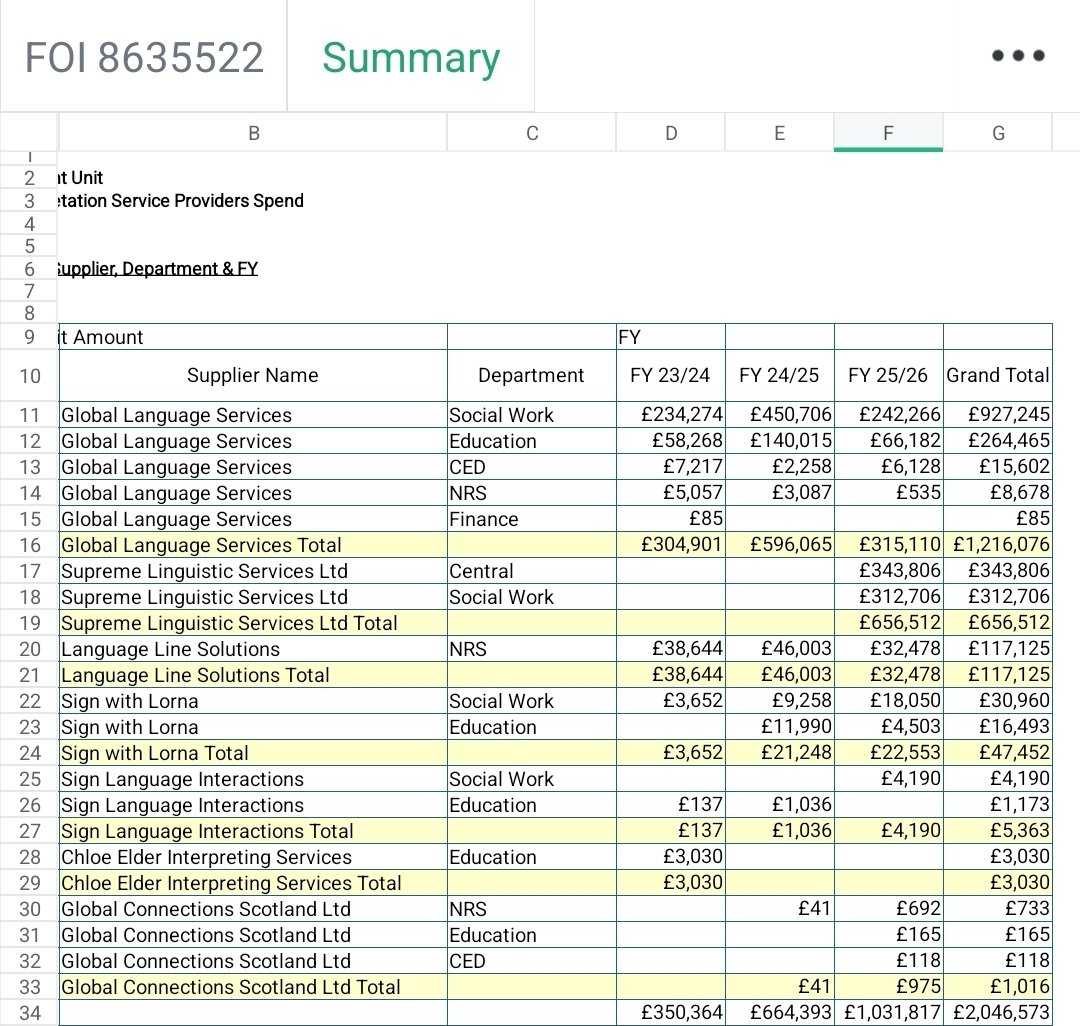Viewport: 1080px width, 1026px height.
Task: Select row 16 header number
Action: point(30,545)
